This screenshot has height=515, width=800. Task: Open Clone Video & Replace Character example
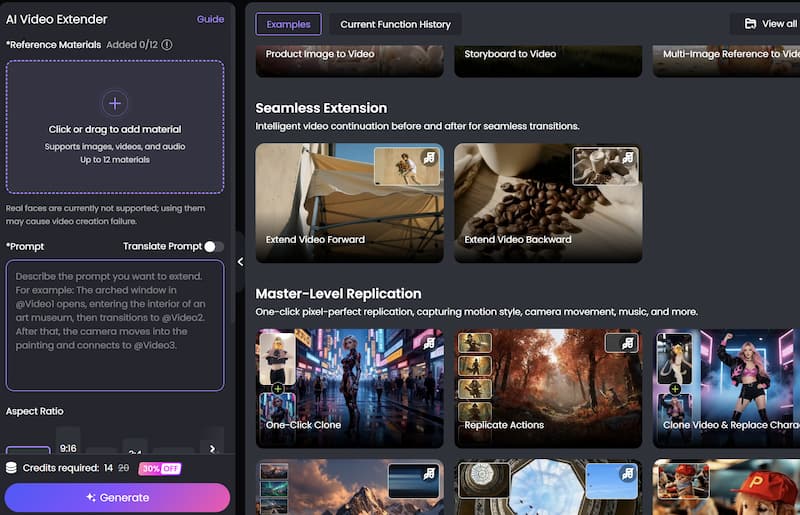click(x=727, y=388)
